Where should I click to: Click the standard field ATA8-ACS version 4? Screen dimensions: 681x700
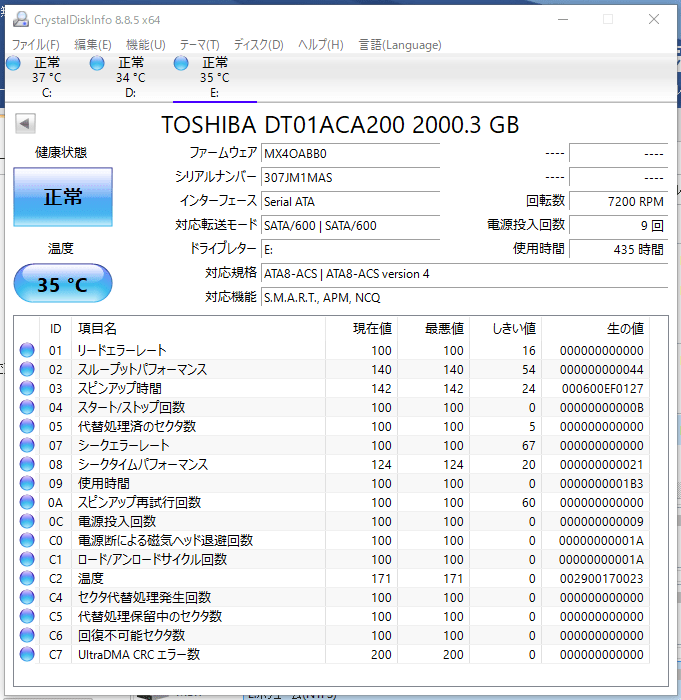(464, 274)
